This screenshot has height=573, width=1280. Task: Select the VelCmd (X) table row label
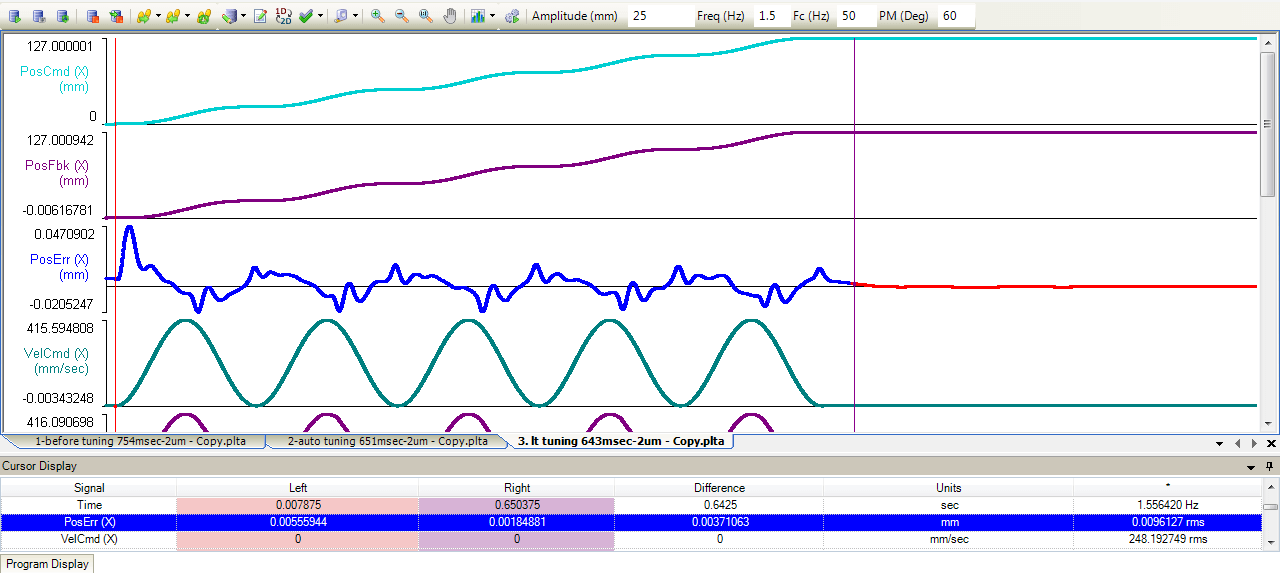click(x=89, y=539)
